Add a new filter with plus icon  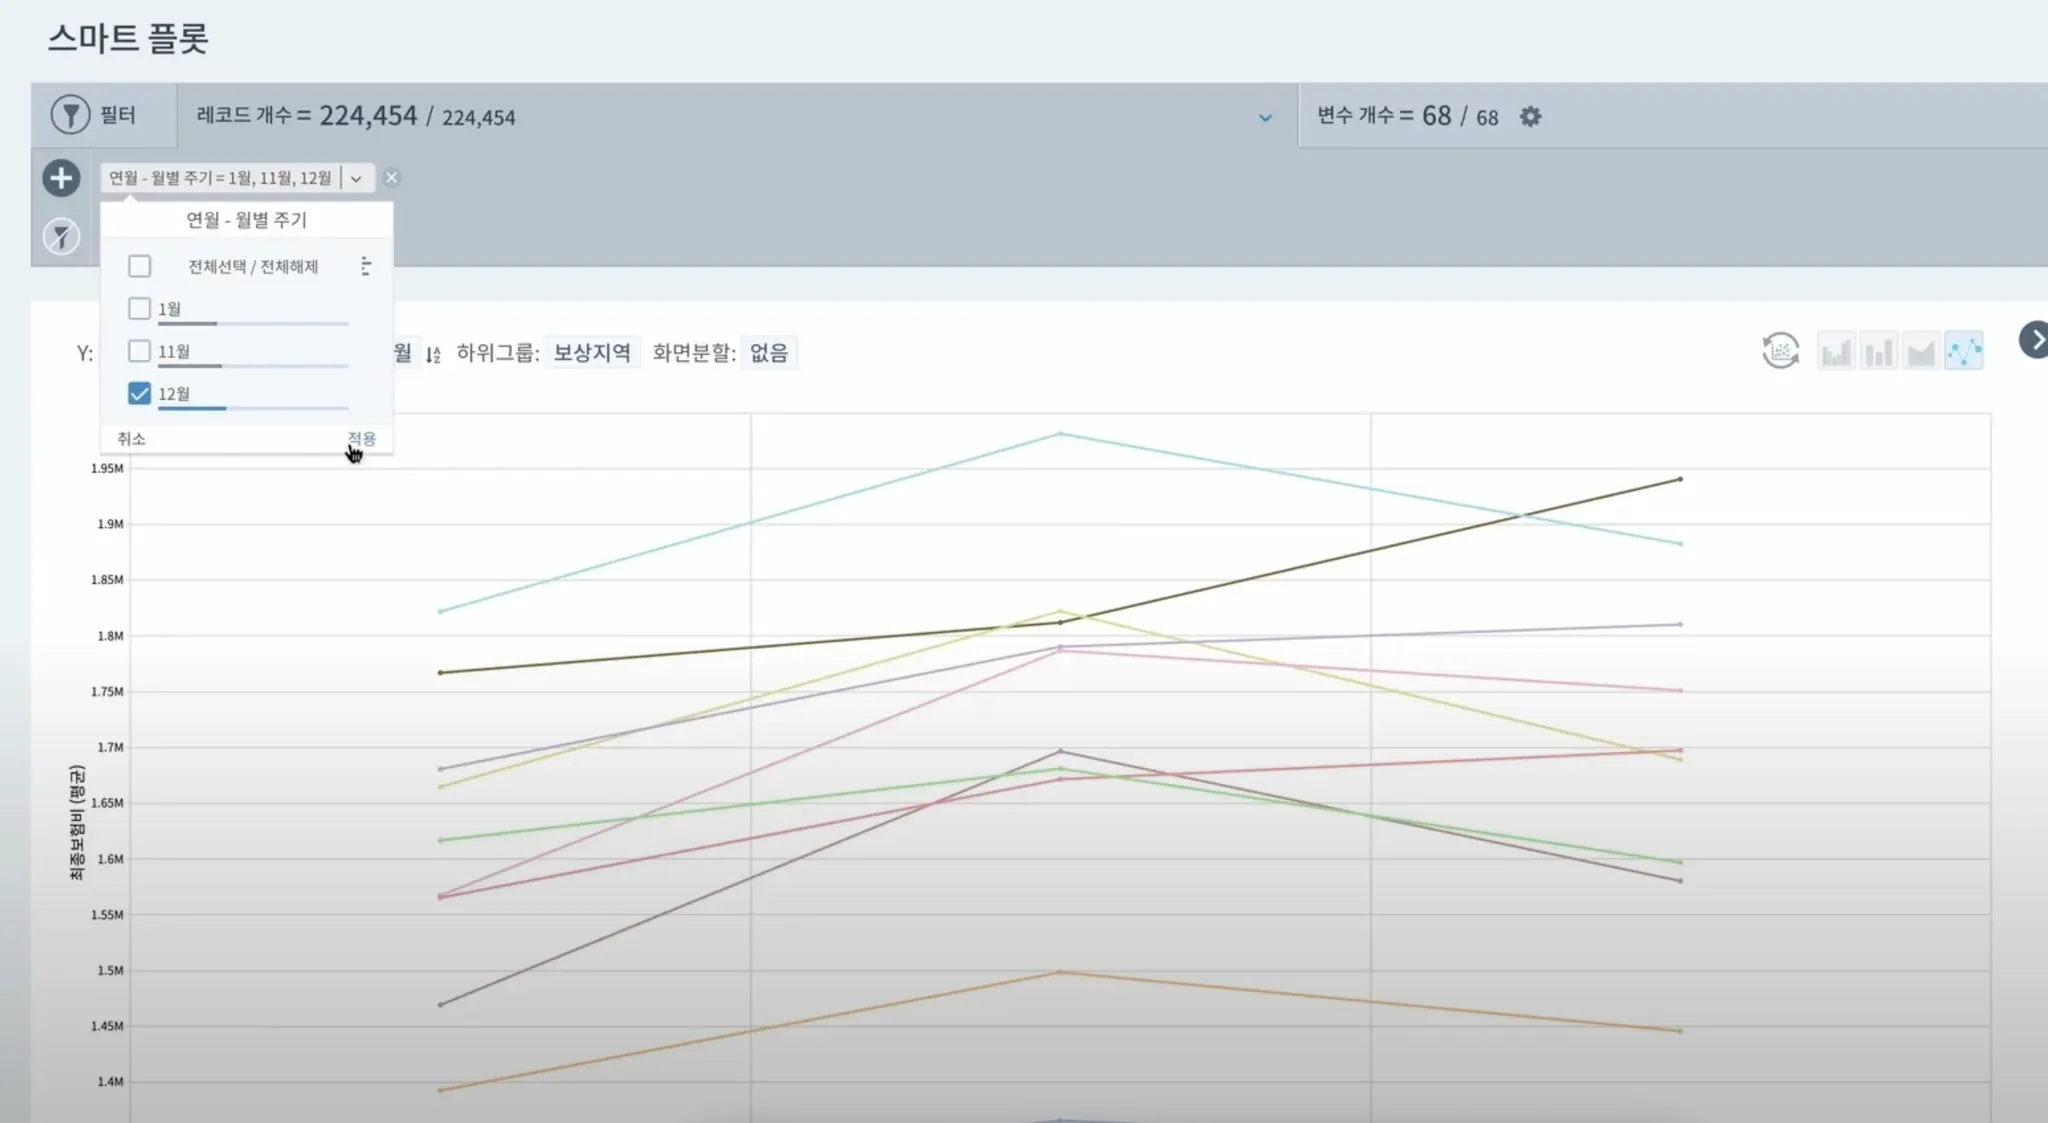pos(61,178)
